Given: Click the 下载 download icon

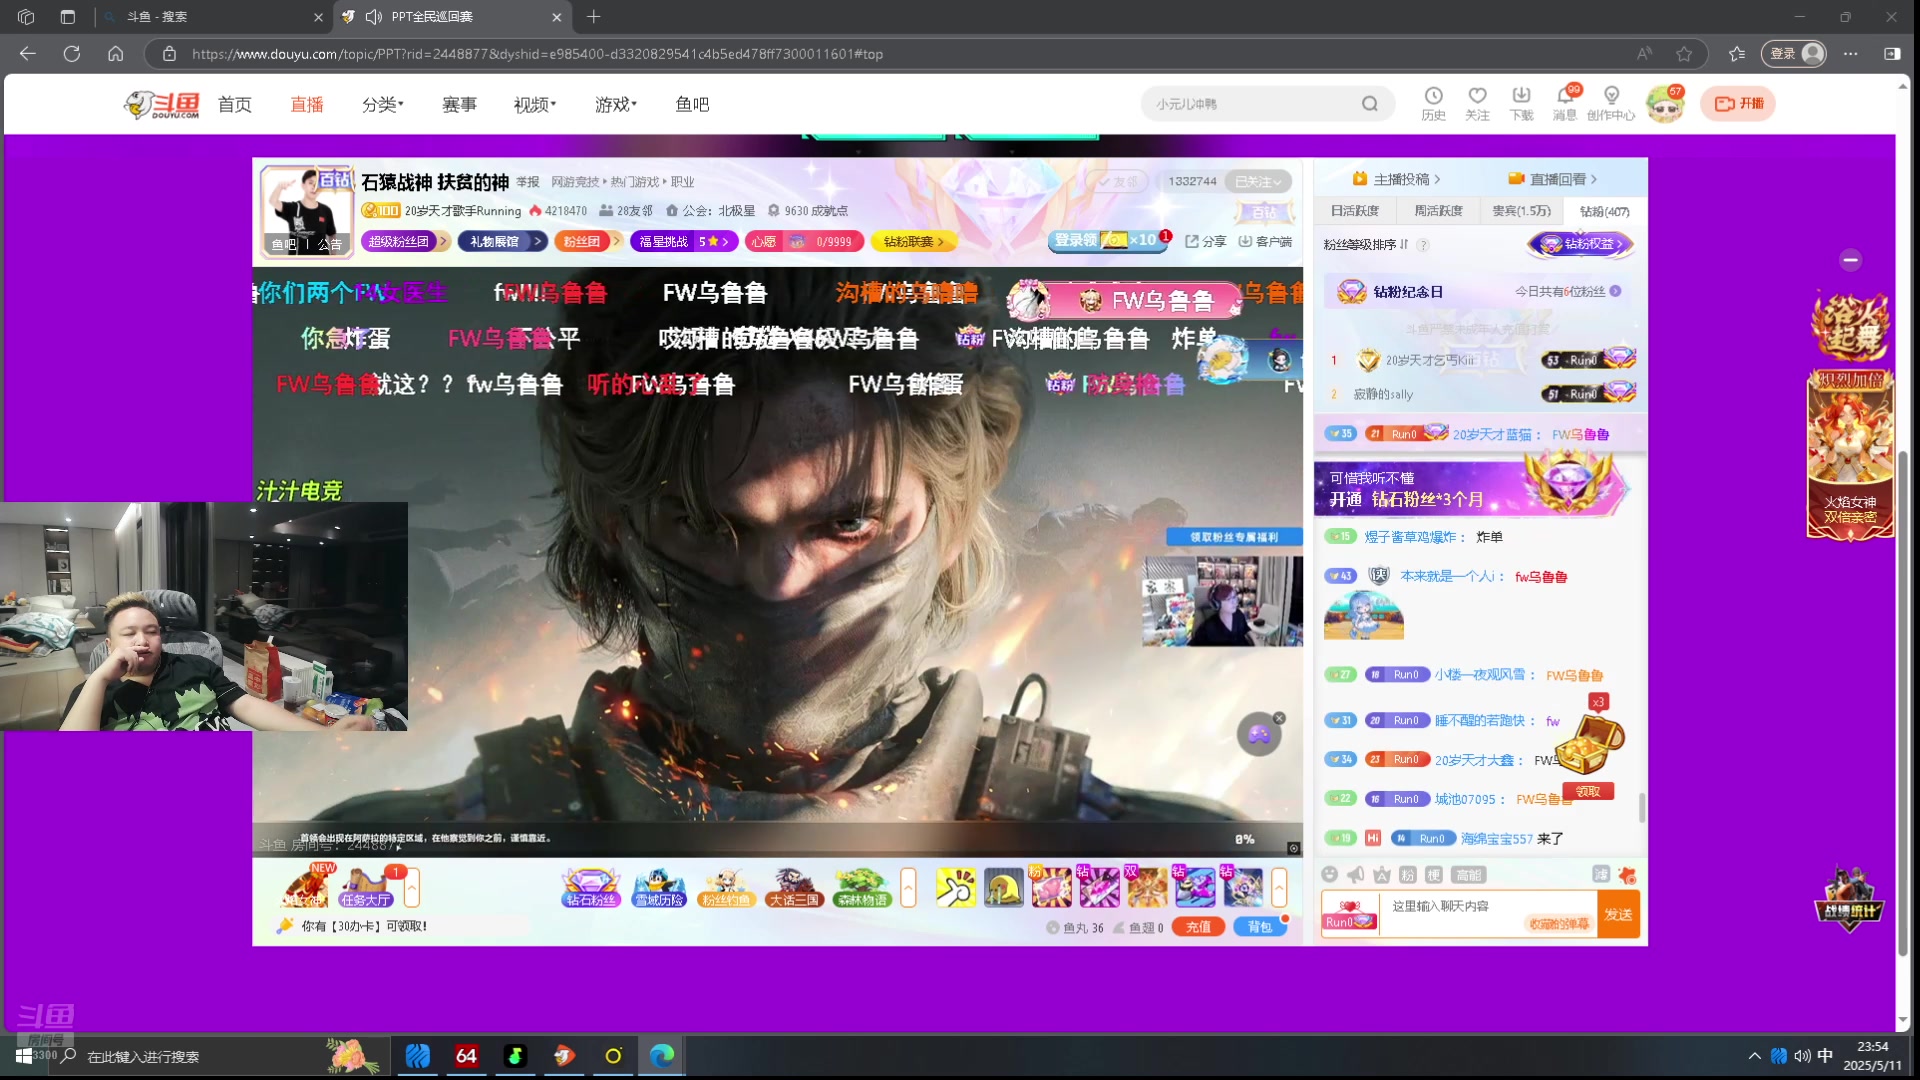Looking at the screenshot, I should 1521,103.
